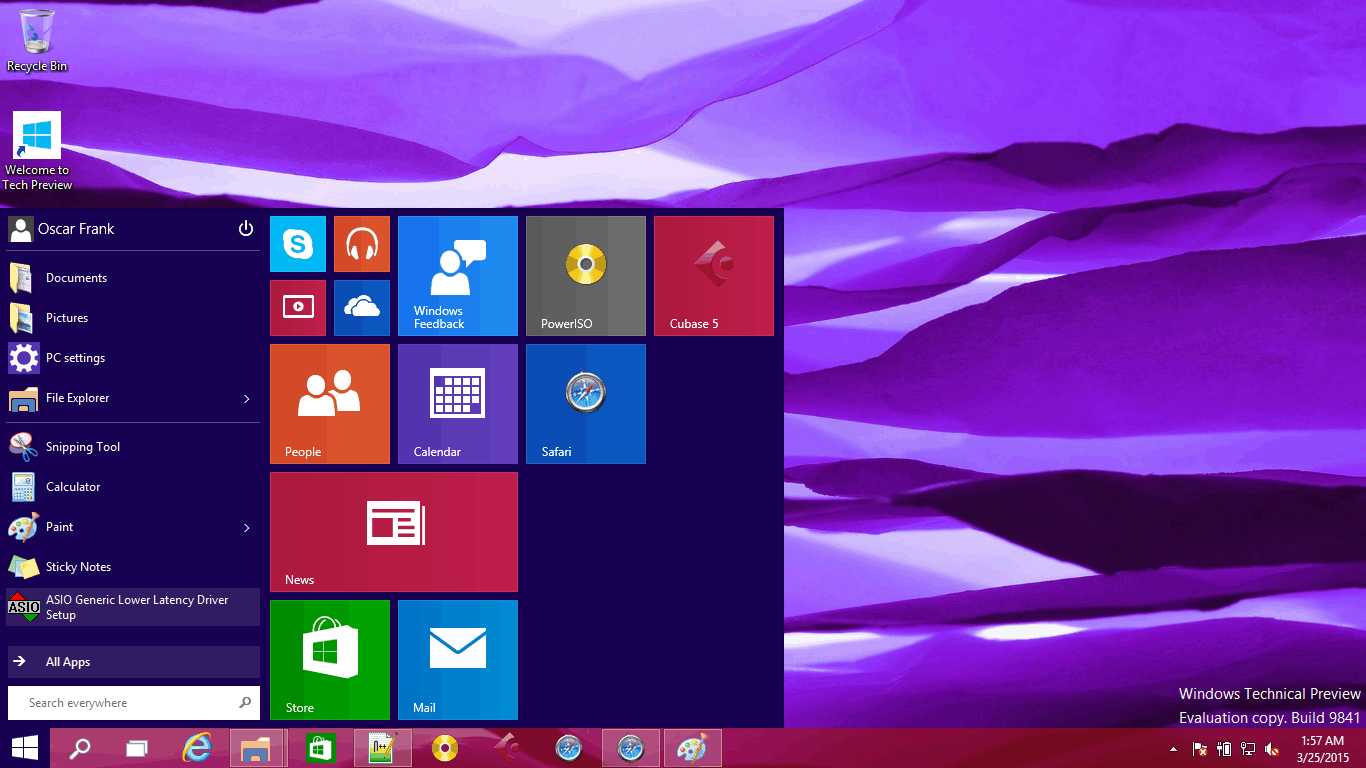Open the Video tile
Image resolution: width=1366 pixels, height=768 pixels.
[298, 308]
